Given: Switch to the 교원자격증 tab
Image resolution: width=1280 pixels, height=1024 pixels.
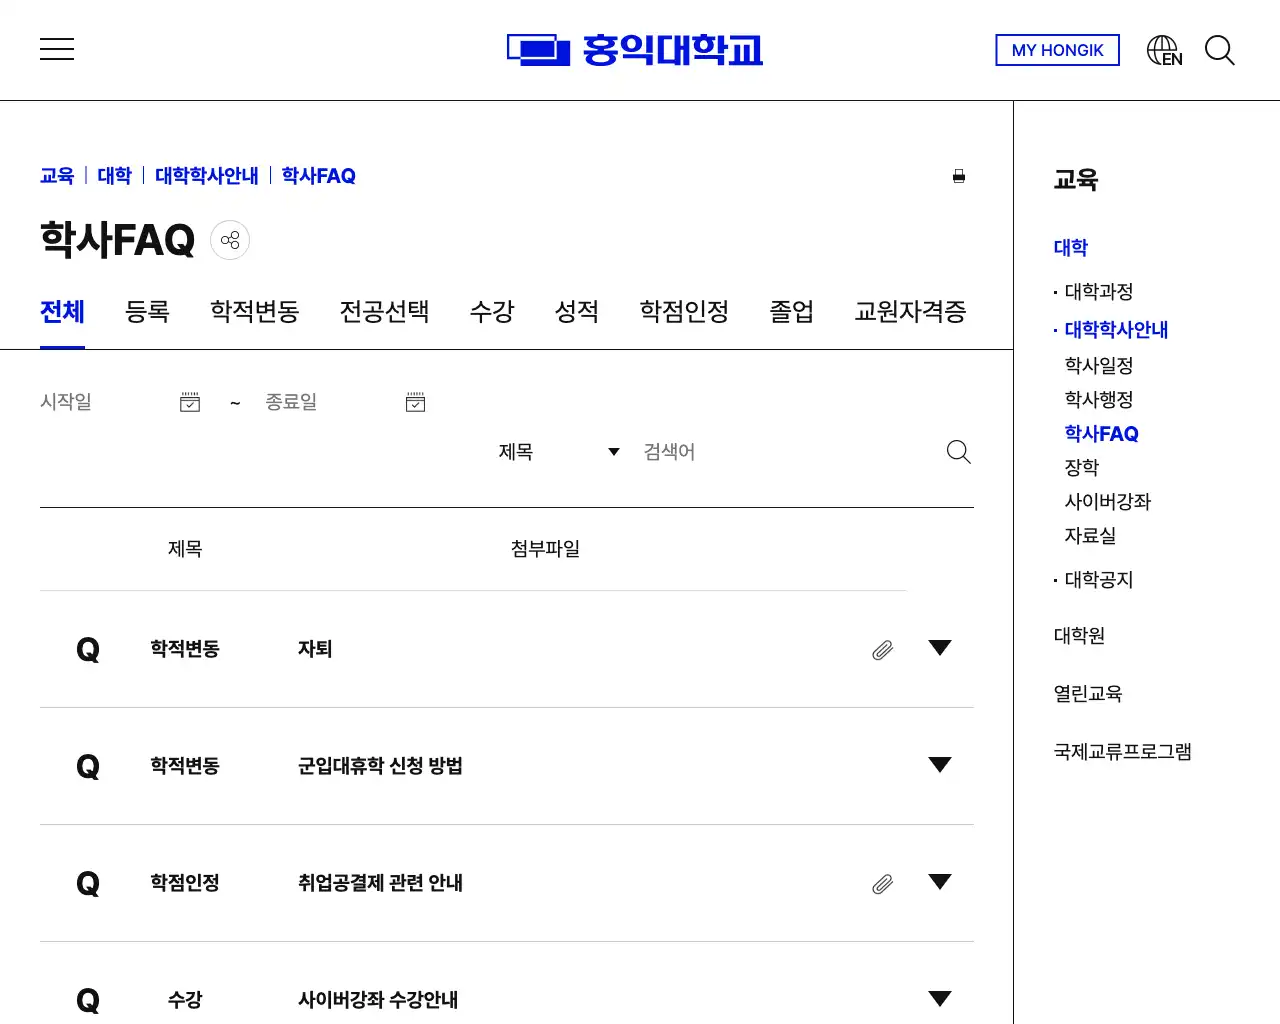Looking at the screenshot, I should tap(909, 312).
